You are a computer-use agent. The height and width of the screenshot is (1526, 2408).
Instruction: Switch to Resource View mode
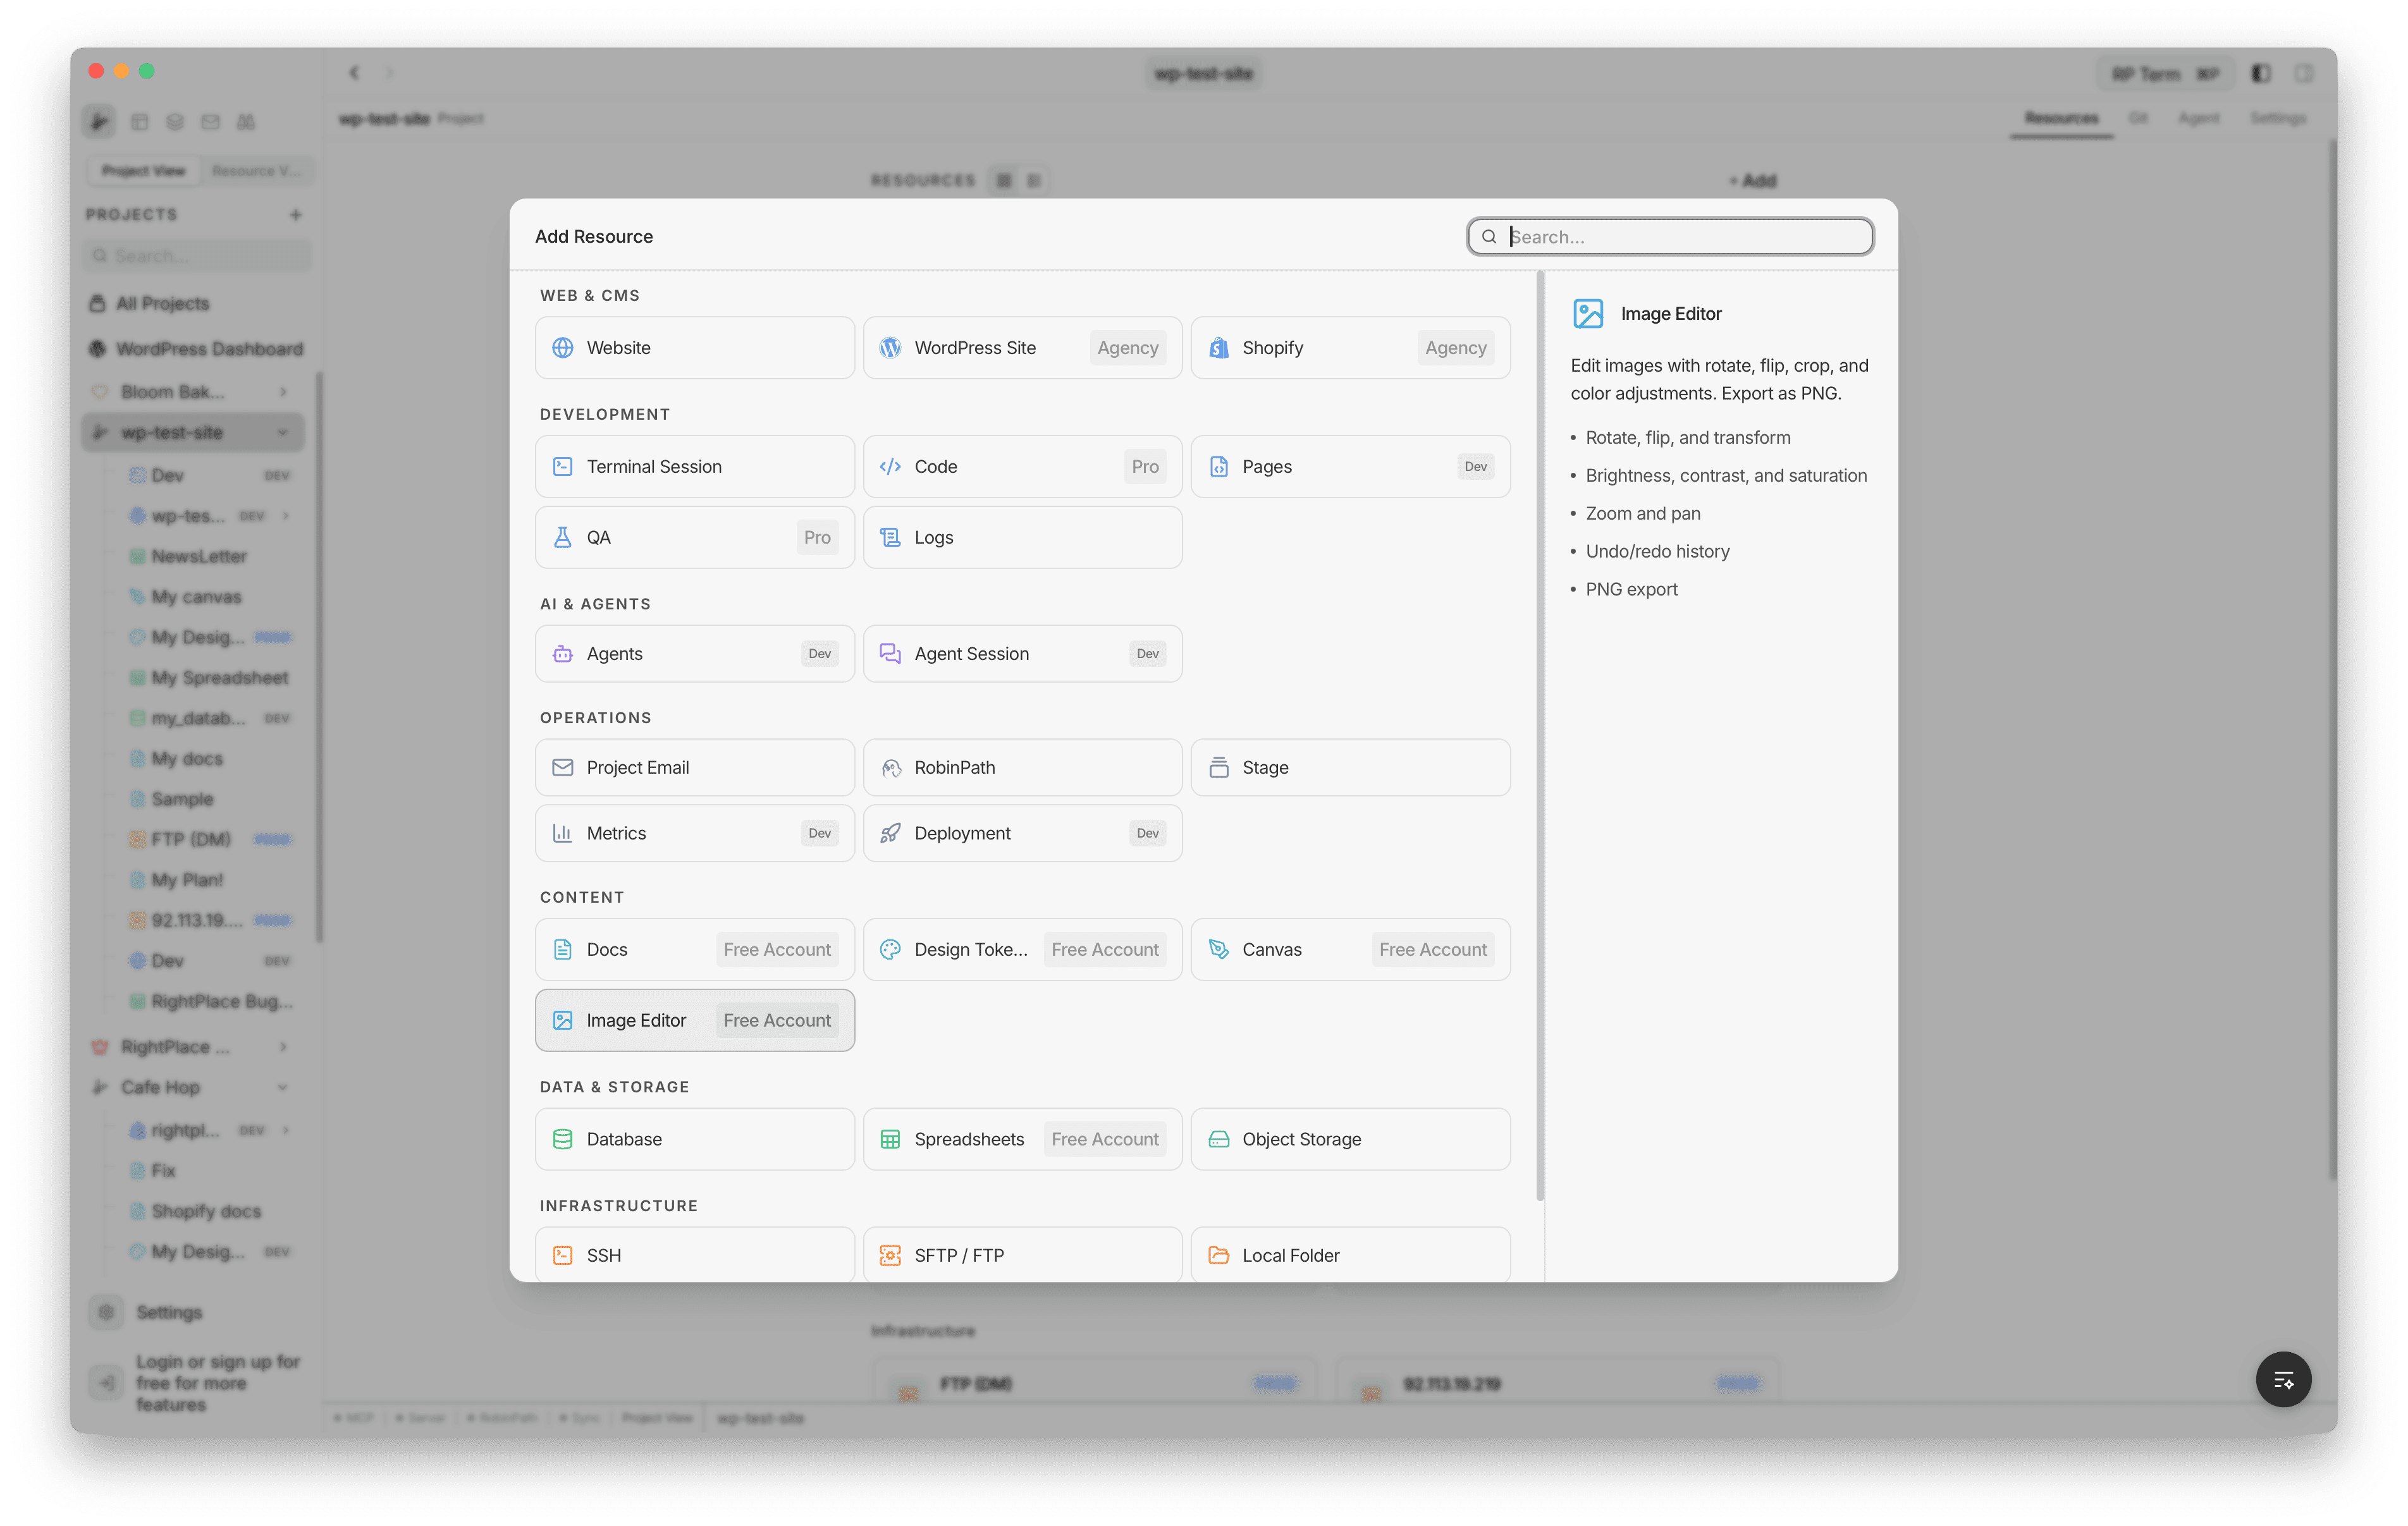(258, 170)
